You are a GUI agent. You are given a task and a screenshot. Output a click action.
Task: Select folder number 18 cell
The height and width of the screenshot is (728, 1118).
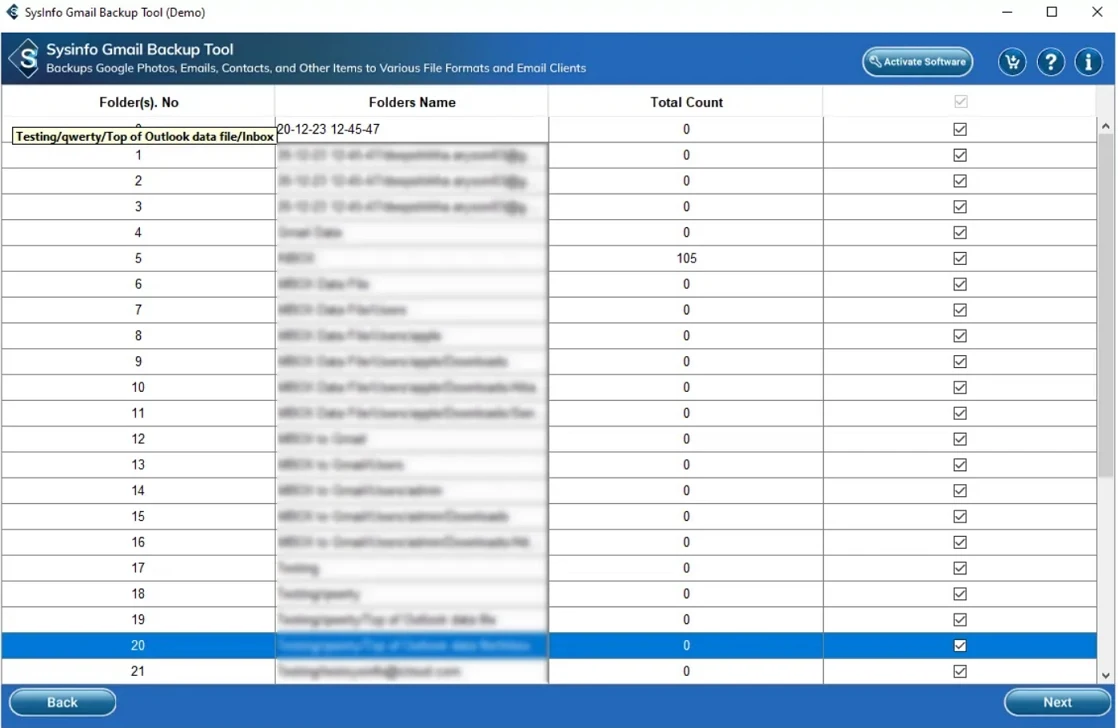tap(138, 593)
